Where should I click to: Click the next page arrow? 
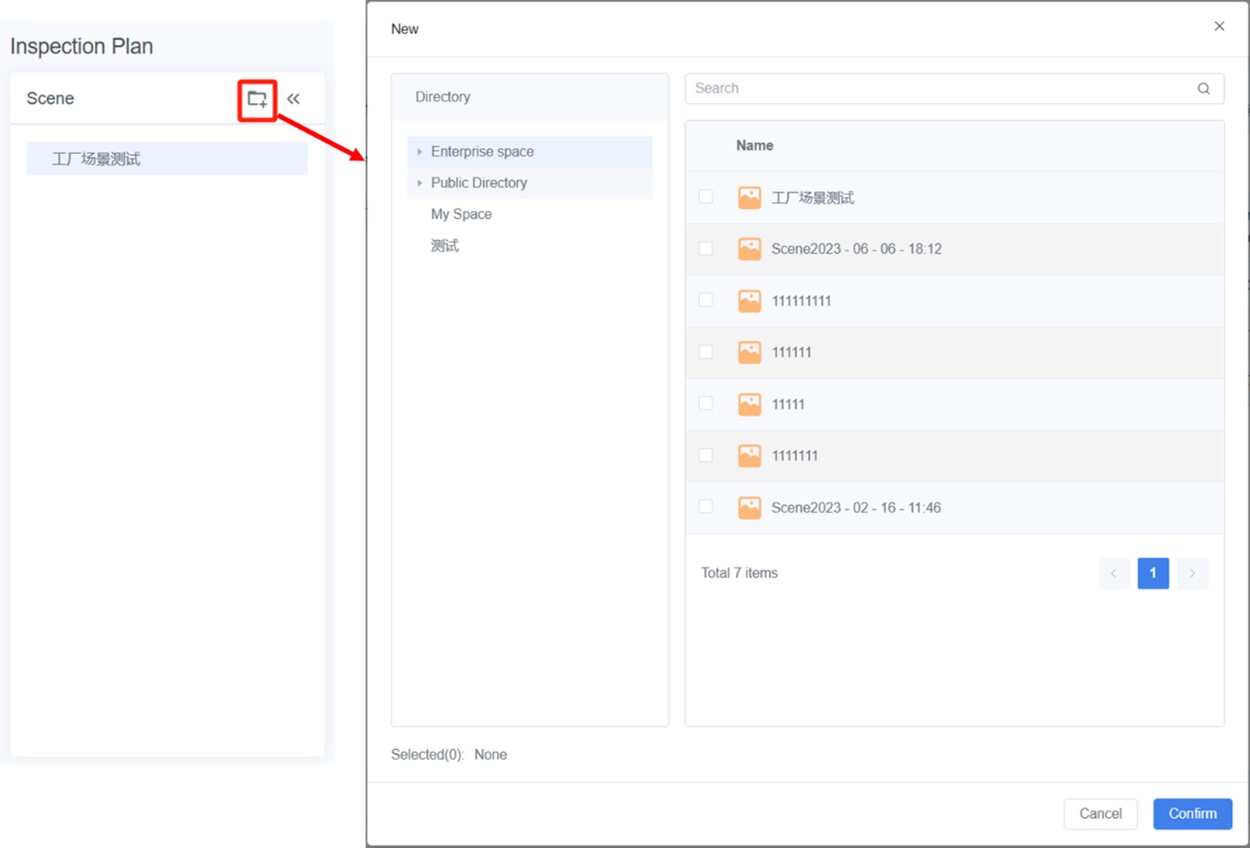click(1192, 573)
